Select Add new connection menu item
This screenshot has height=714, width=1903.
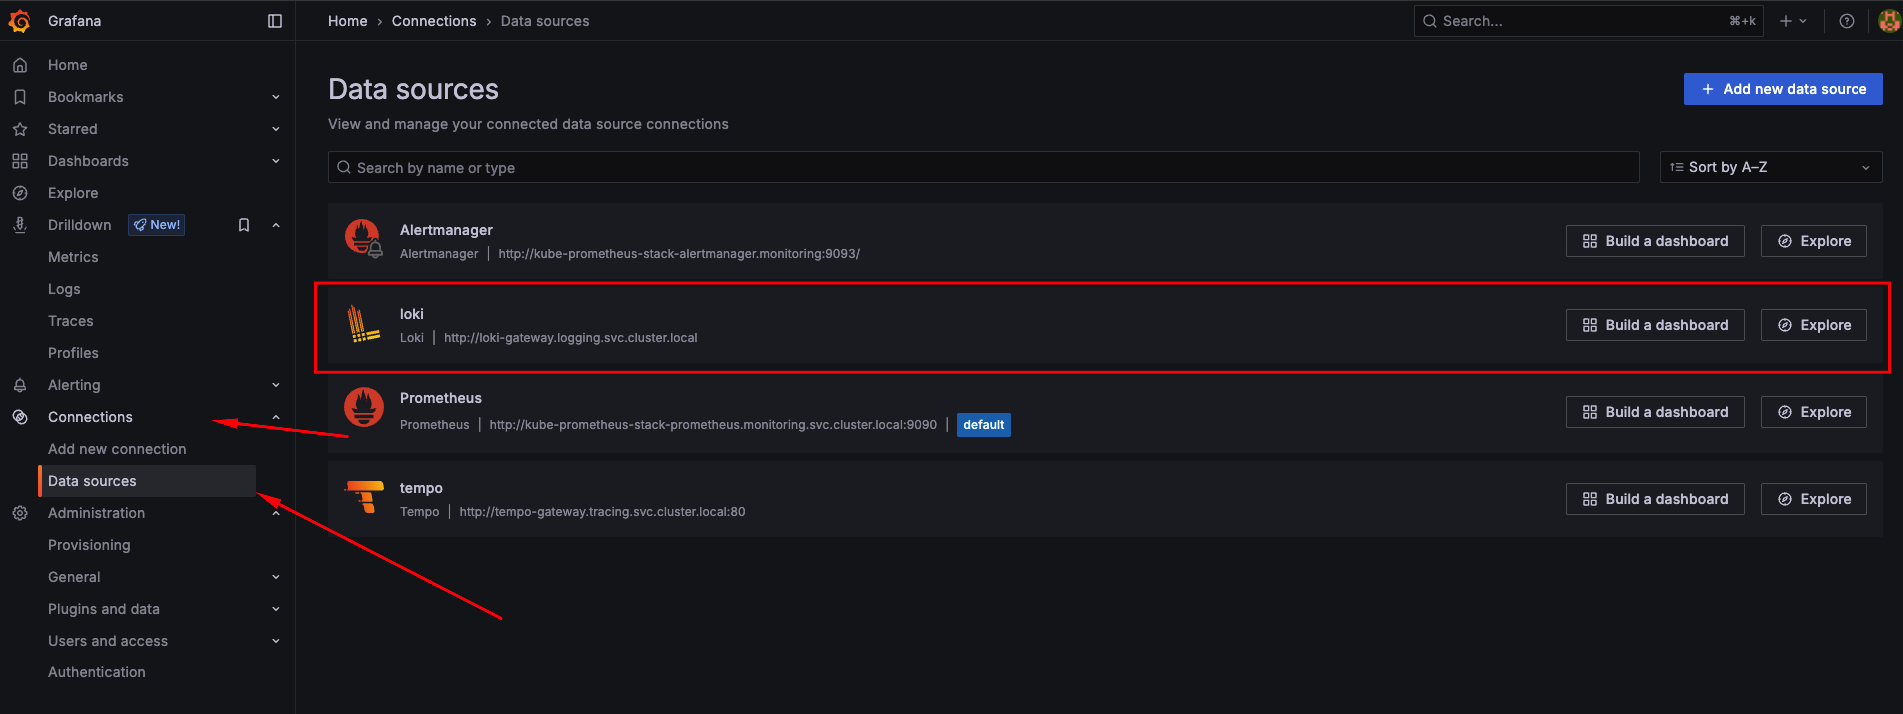tap(117, 449)
